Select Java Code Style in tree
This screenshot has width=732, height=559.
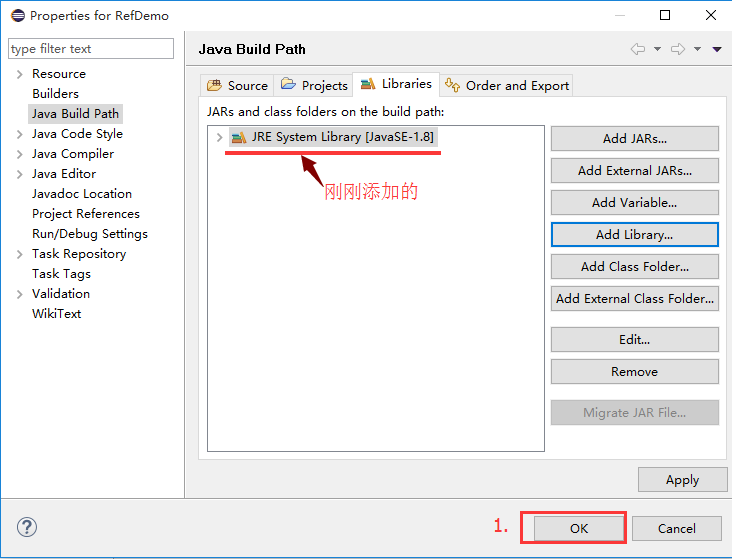[77, 134]
